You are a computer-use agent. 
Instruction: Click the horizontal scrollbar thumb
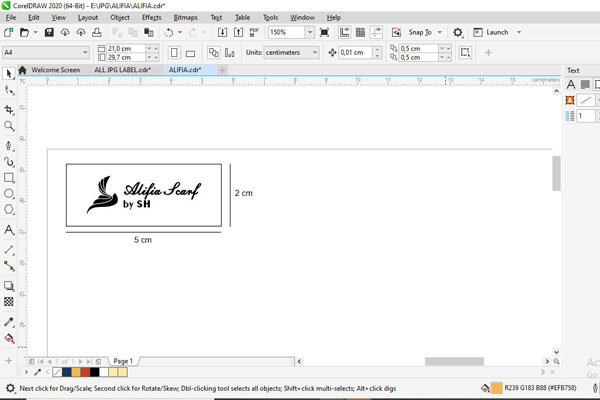click(x=454, y=361)
